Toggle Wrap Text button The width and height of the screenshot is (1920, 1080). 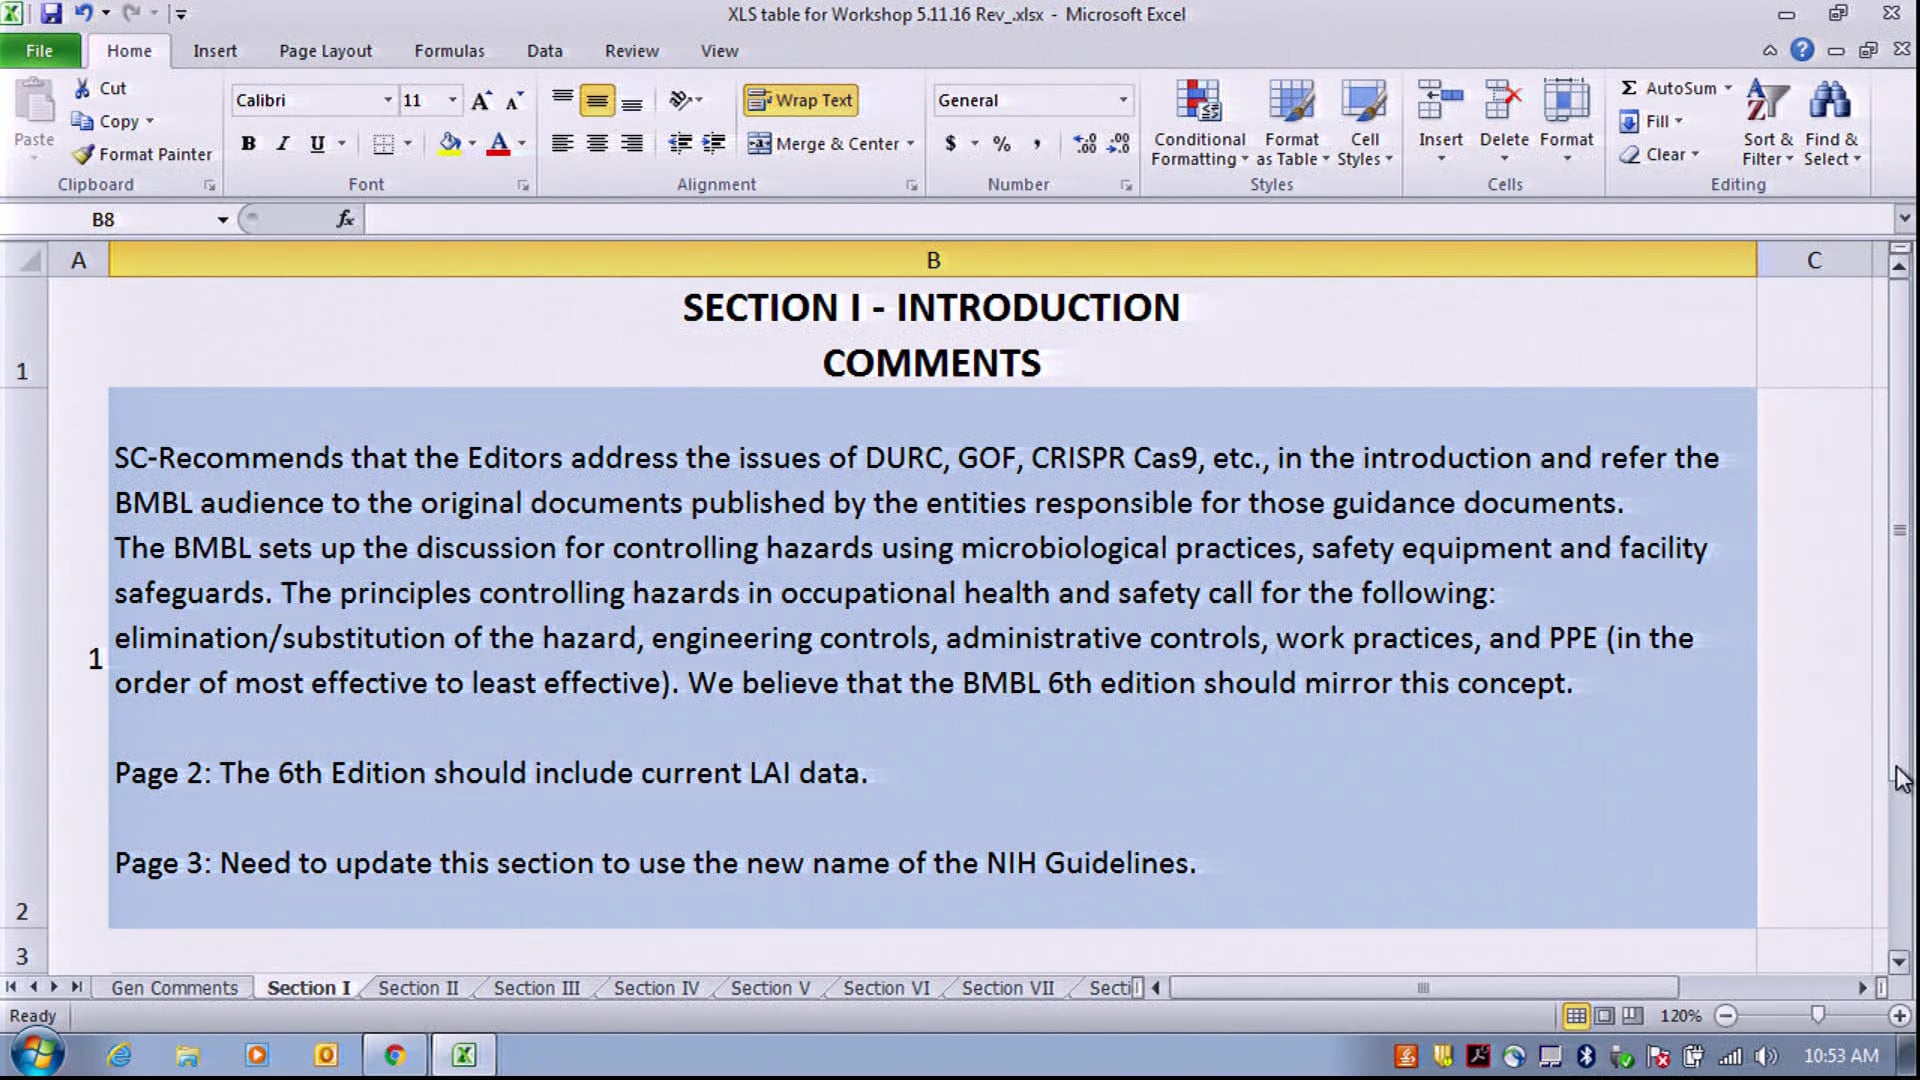point(800,100)
